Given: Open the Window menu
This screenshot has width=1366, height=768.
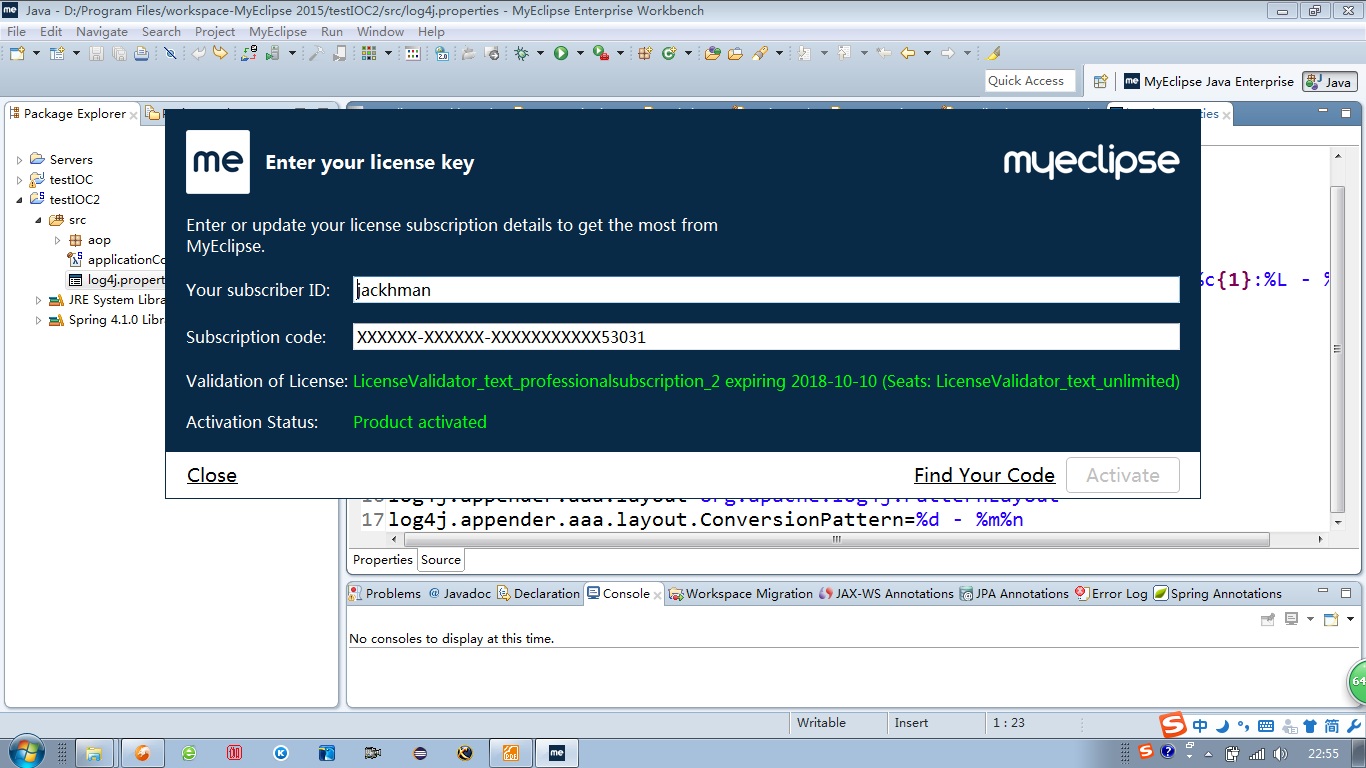Looking at the screenshot, I should pyautogui.click(x=380, y=31).
